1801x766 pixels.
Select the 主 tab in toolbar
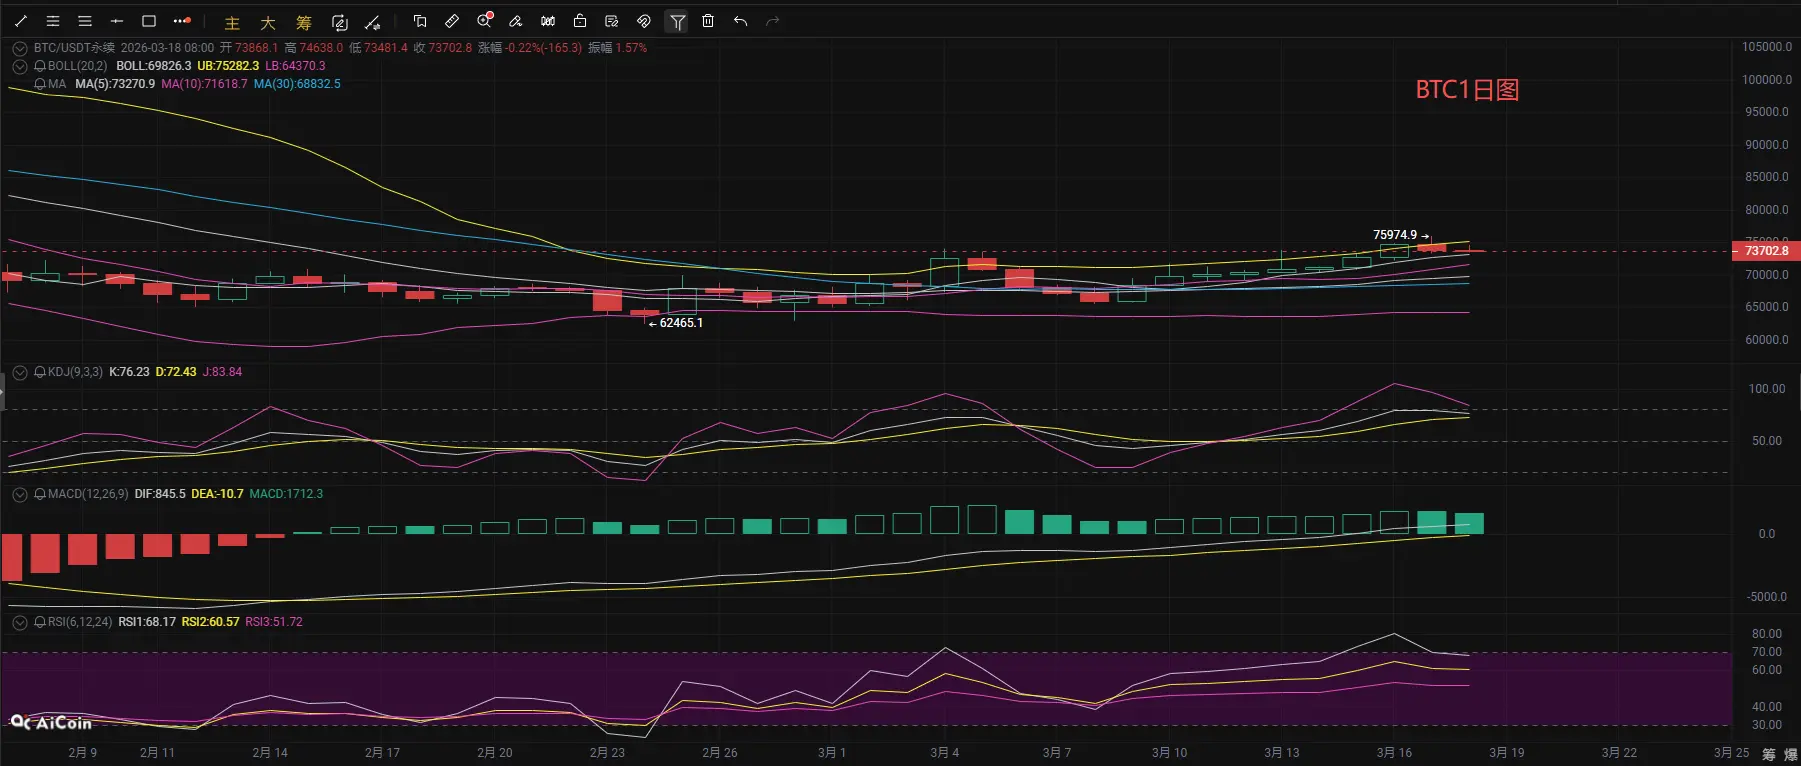pos(232,23)
